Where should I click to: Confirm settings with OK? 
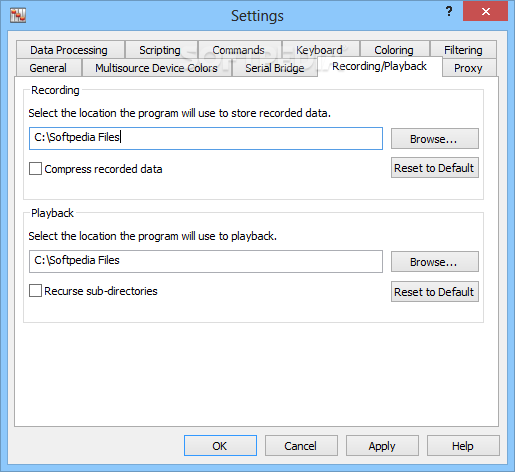pyautogui.click(x=220, y=446)
